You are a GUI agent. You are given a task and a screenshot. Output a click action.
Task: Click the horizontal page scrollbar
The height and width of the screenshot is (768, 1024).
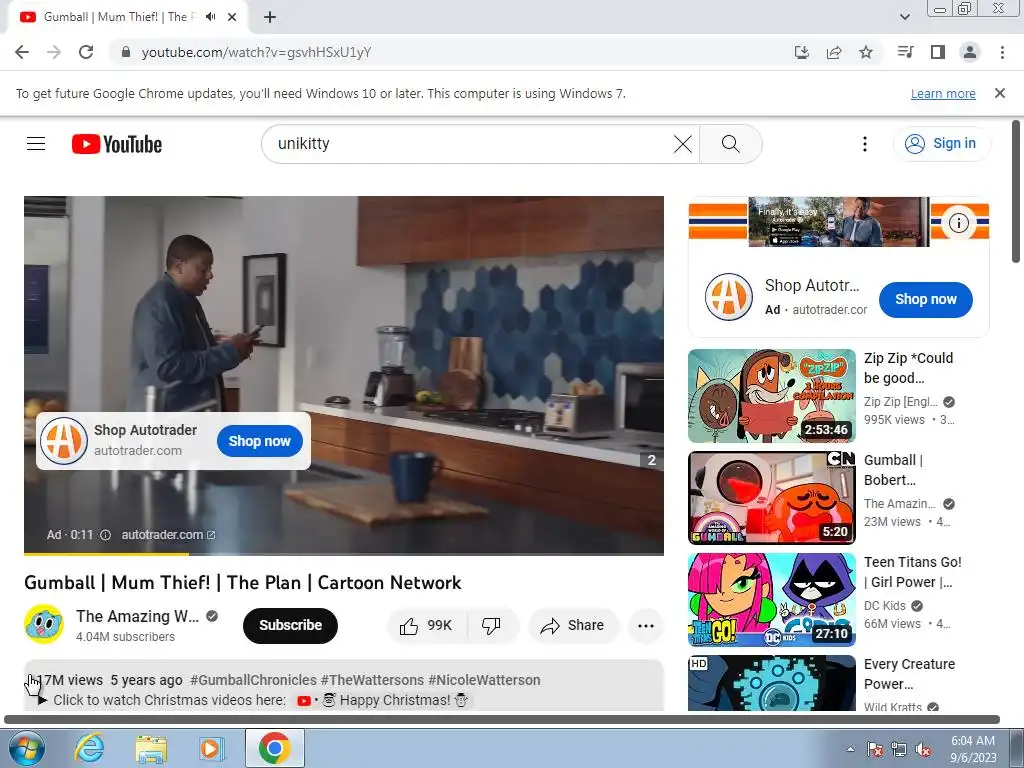pyautogui.click(x=502, y=719)
